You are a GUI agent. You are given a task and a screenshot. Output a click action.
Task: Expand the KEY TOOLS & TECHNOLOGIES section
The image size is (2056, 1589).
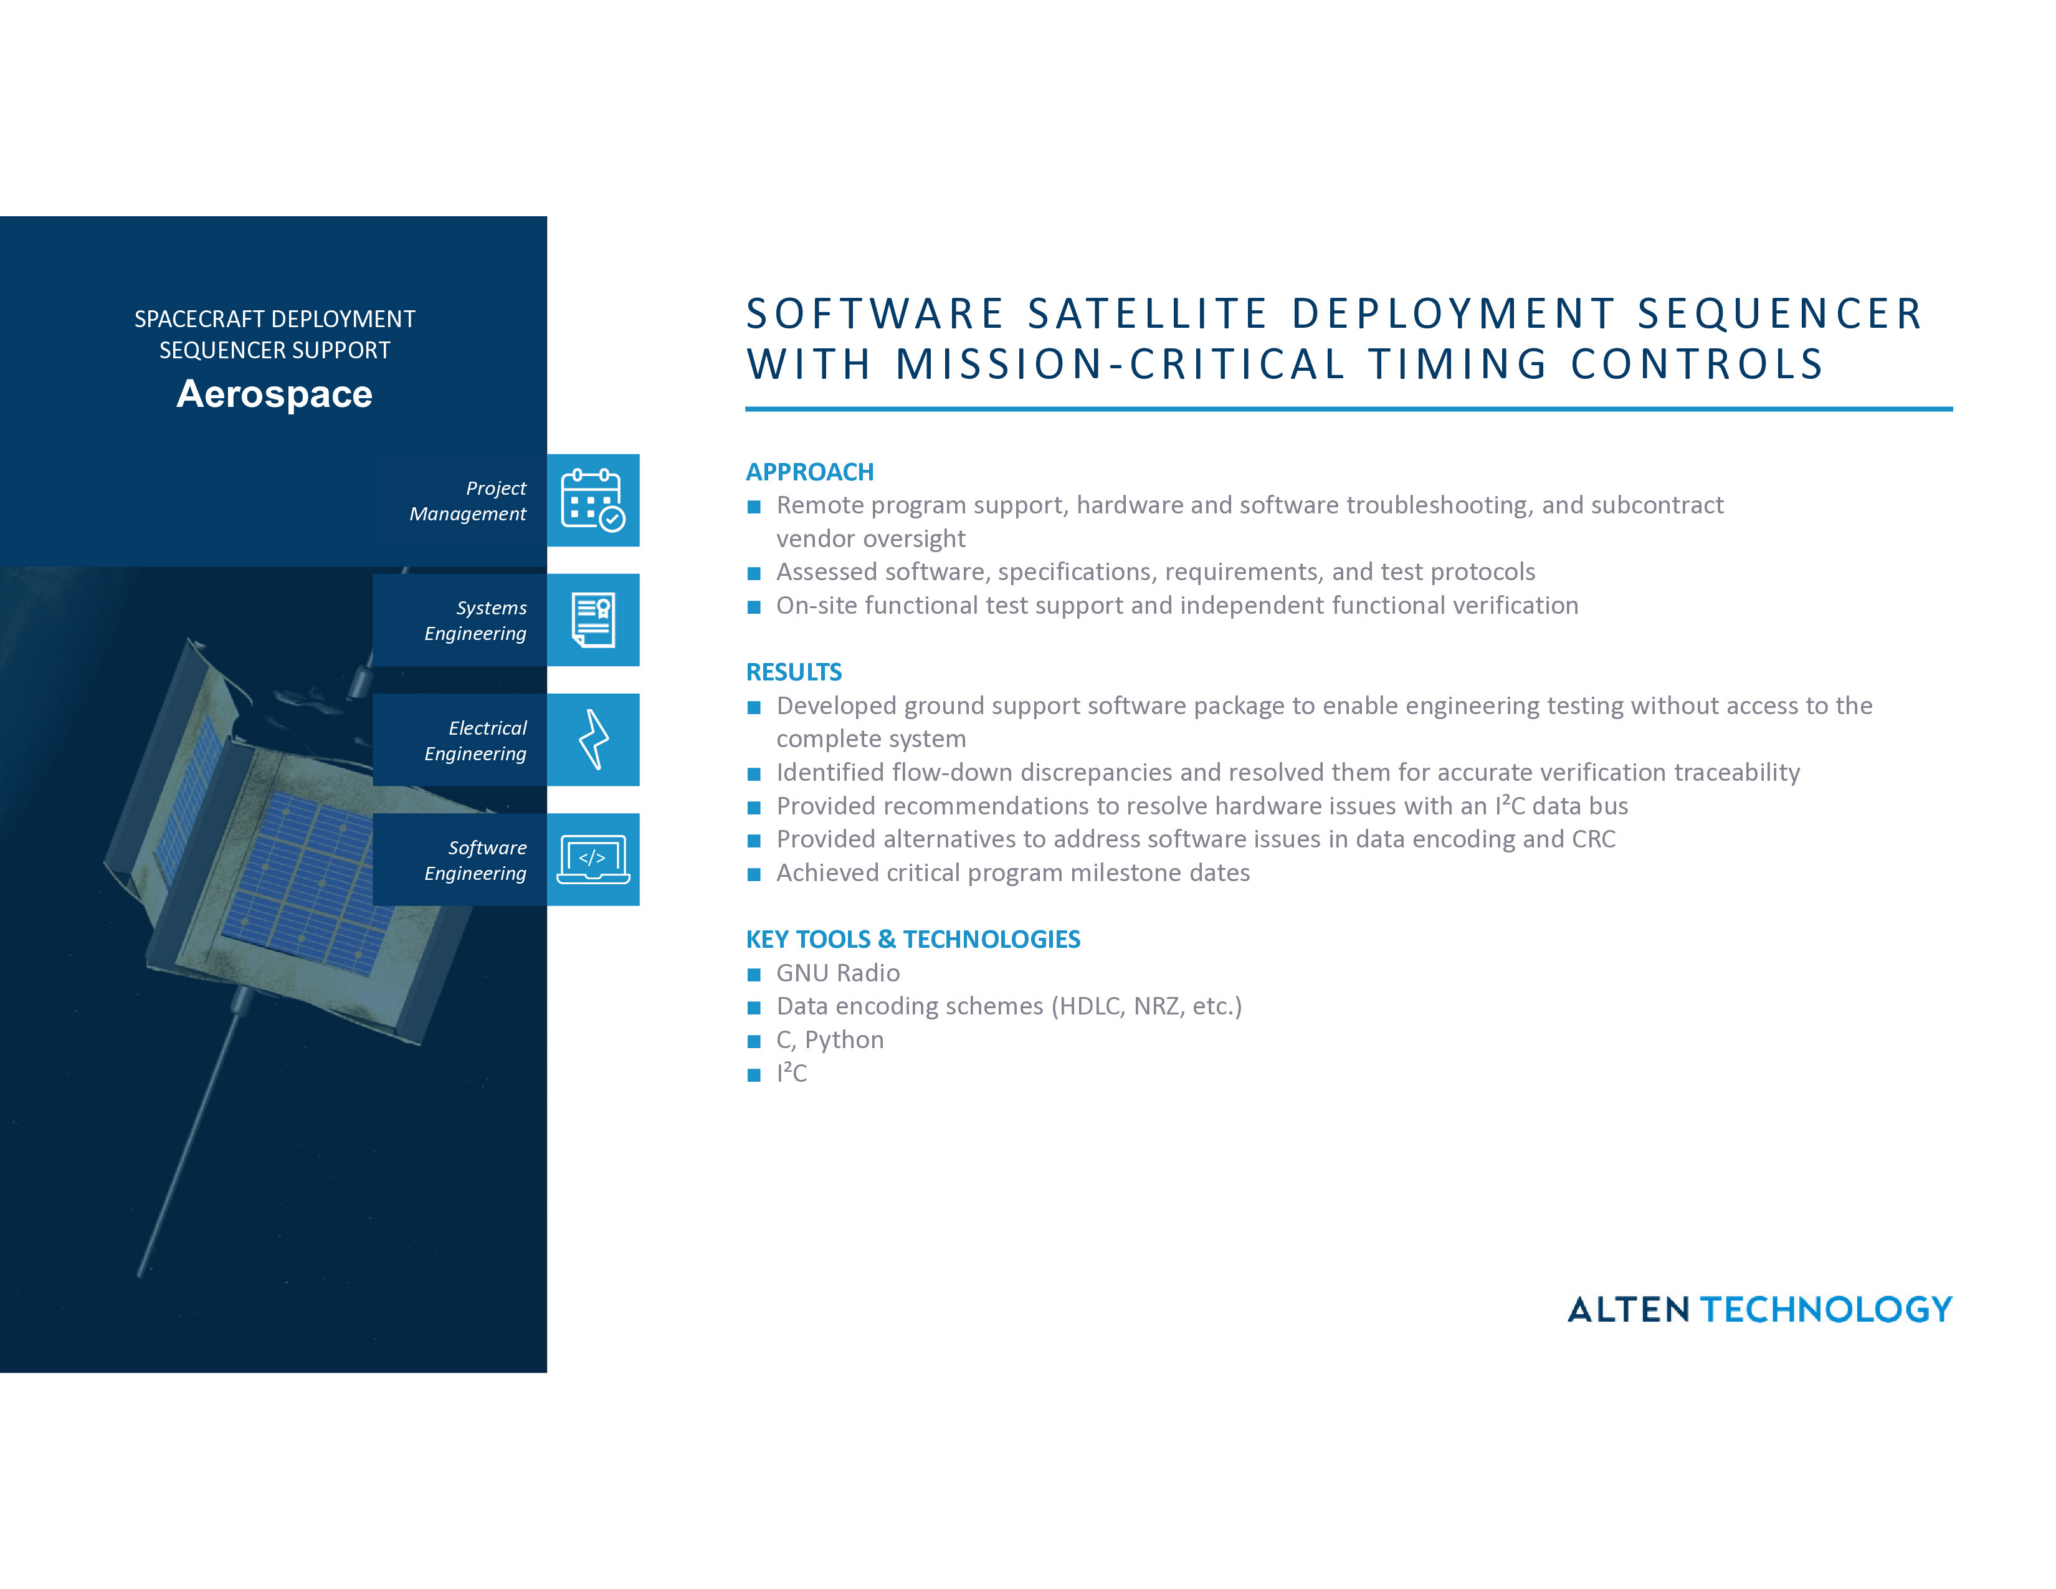[913, 939]
